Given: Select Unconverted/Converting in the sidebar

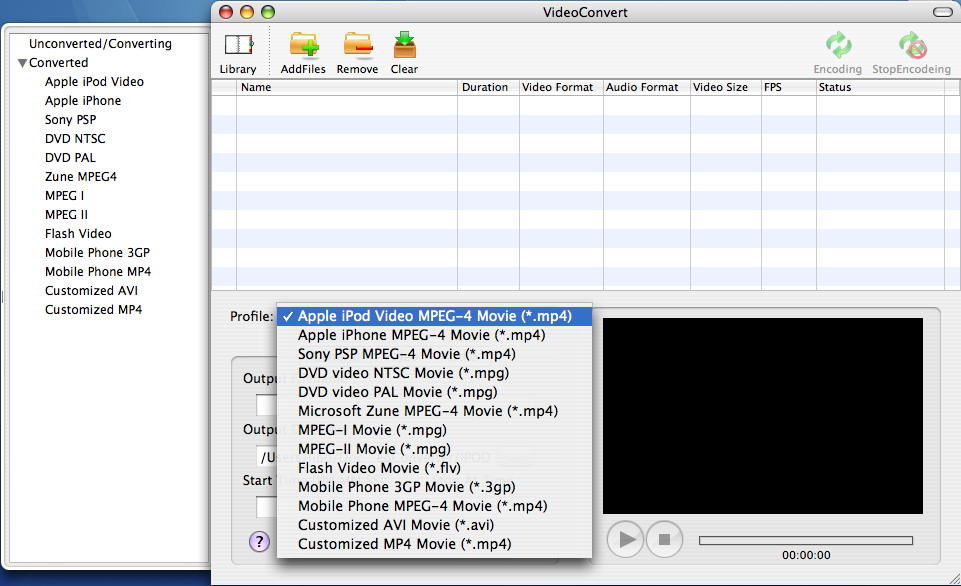Looking at the screenshot, I should tap(101, 44).
